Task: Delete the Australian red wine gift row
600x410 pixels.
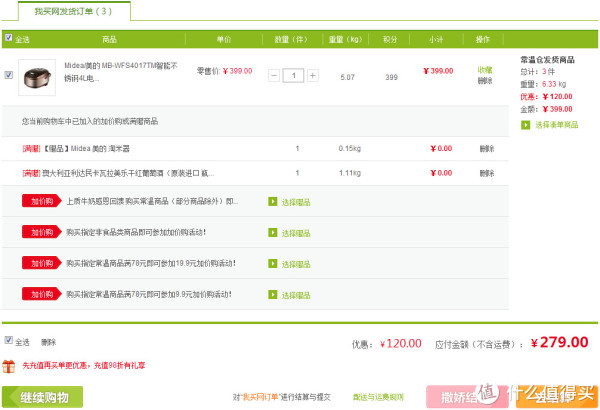Action: [x=487, y=173]
